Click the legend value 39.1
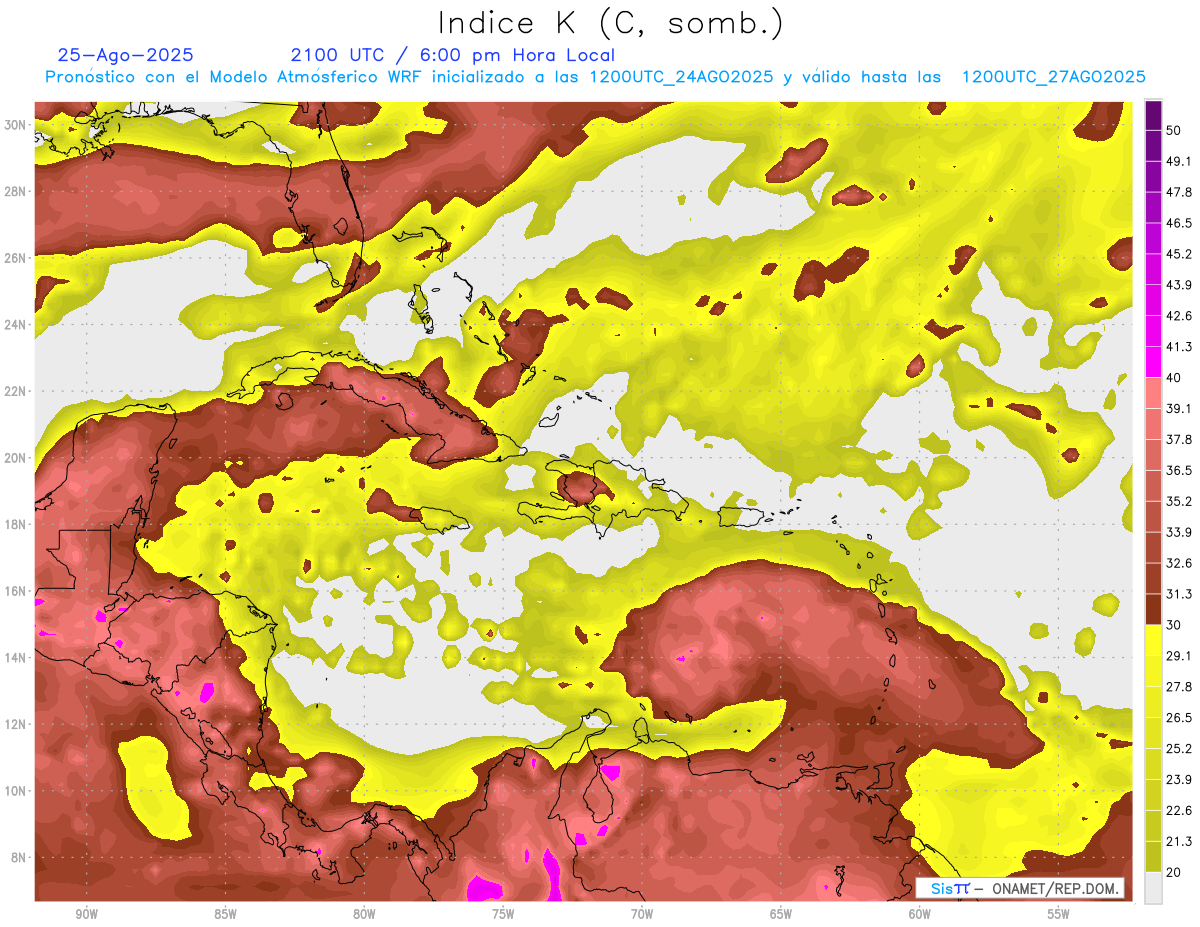Viewport: 1200px width, 927px height. point(1179,408)
